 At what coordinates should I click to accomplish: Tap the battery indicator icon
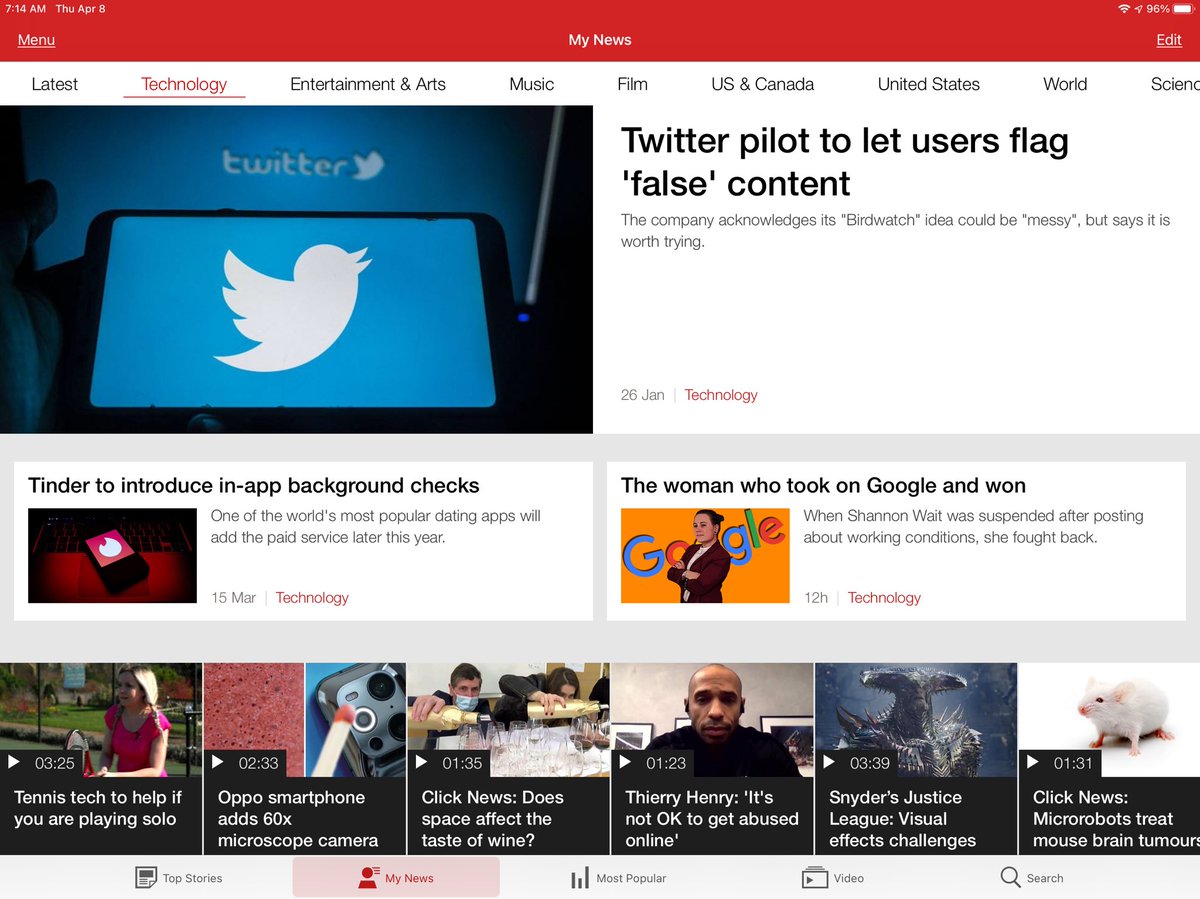click(x=1184, y=9)
